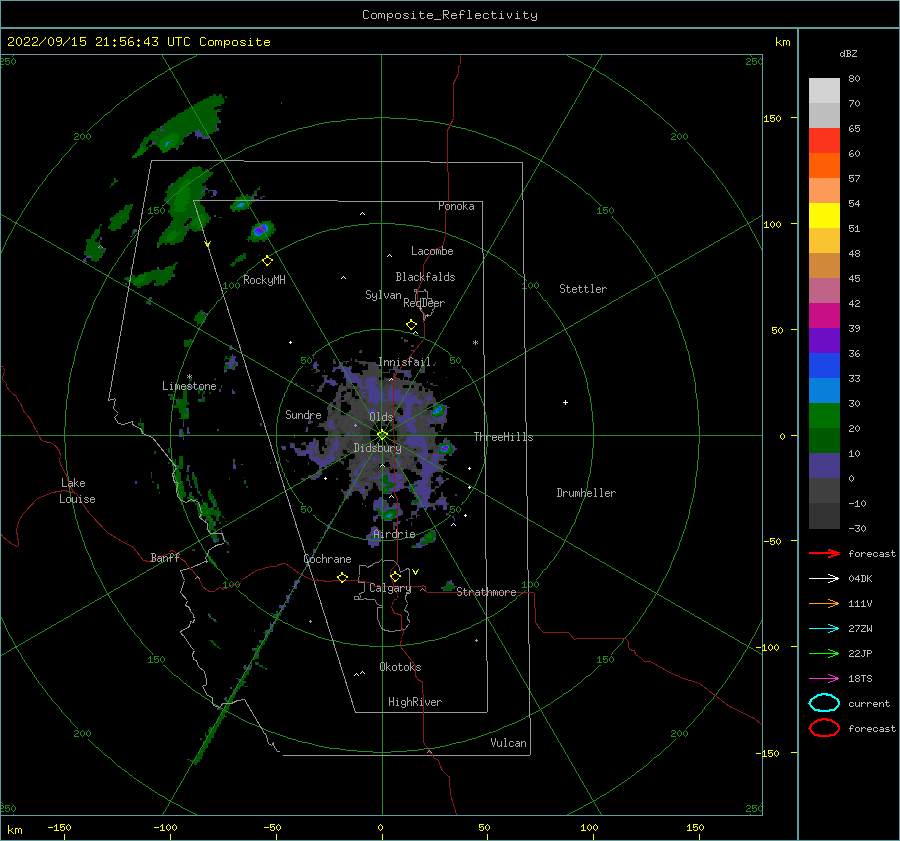The height and width of the screenshot is (841, 900).
Task: Click the bright green 30-20 dBZ swatch
Action: pos(824,416)
